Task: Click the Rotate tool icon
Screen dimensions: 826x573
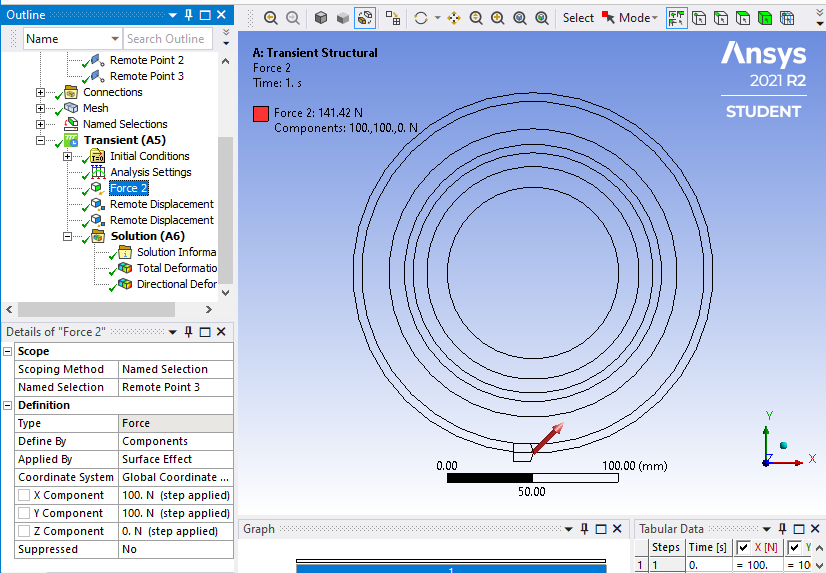Action: 421,18
